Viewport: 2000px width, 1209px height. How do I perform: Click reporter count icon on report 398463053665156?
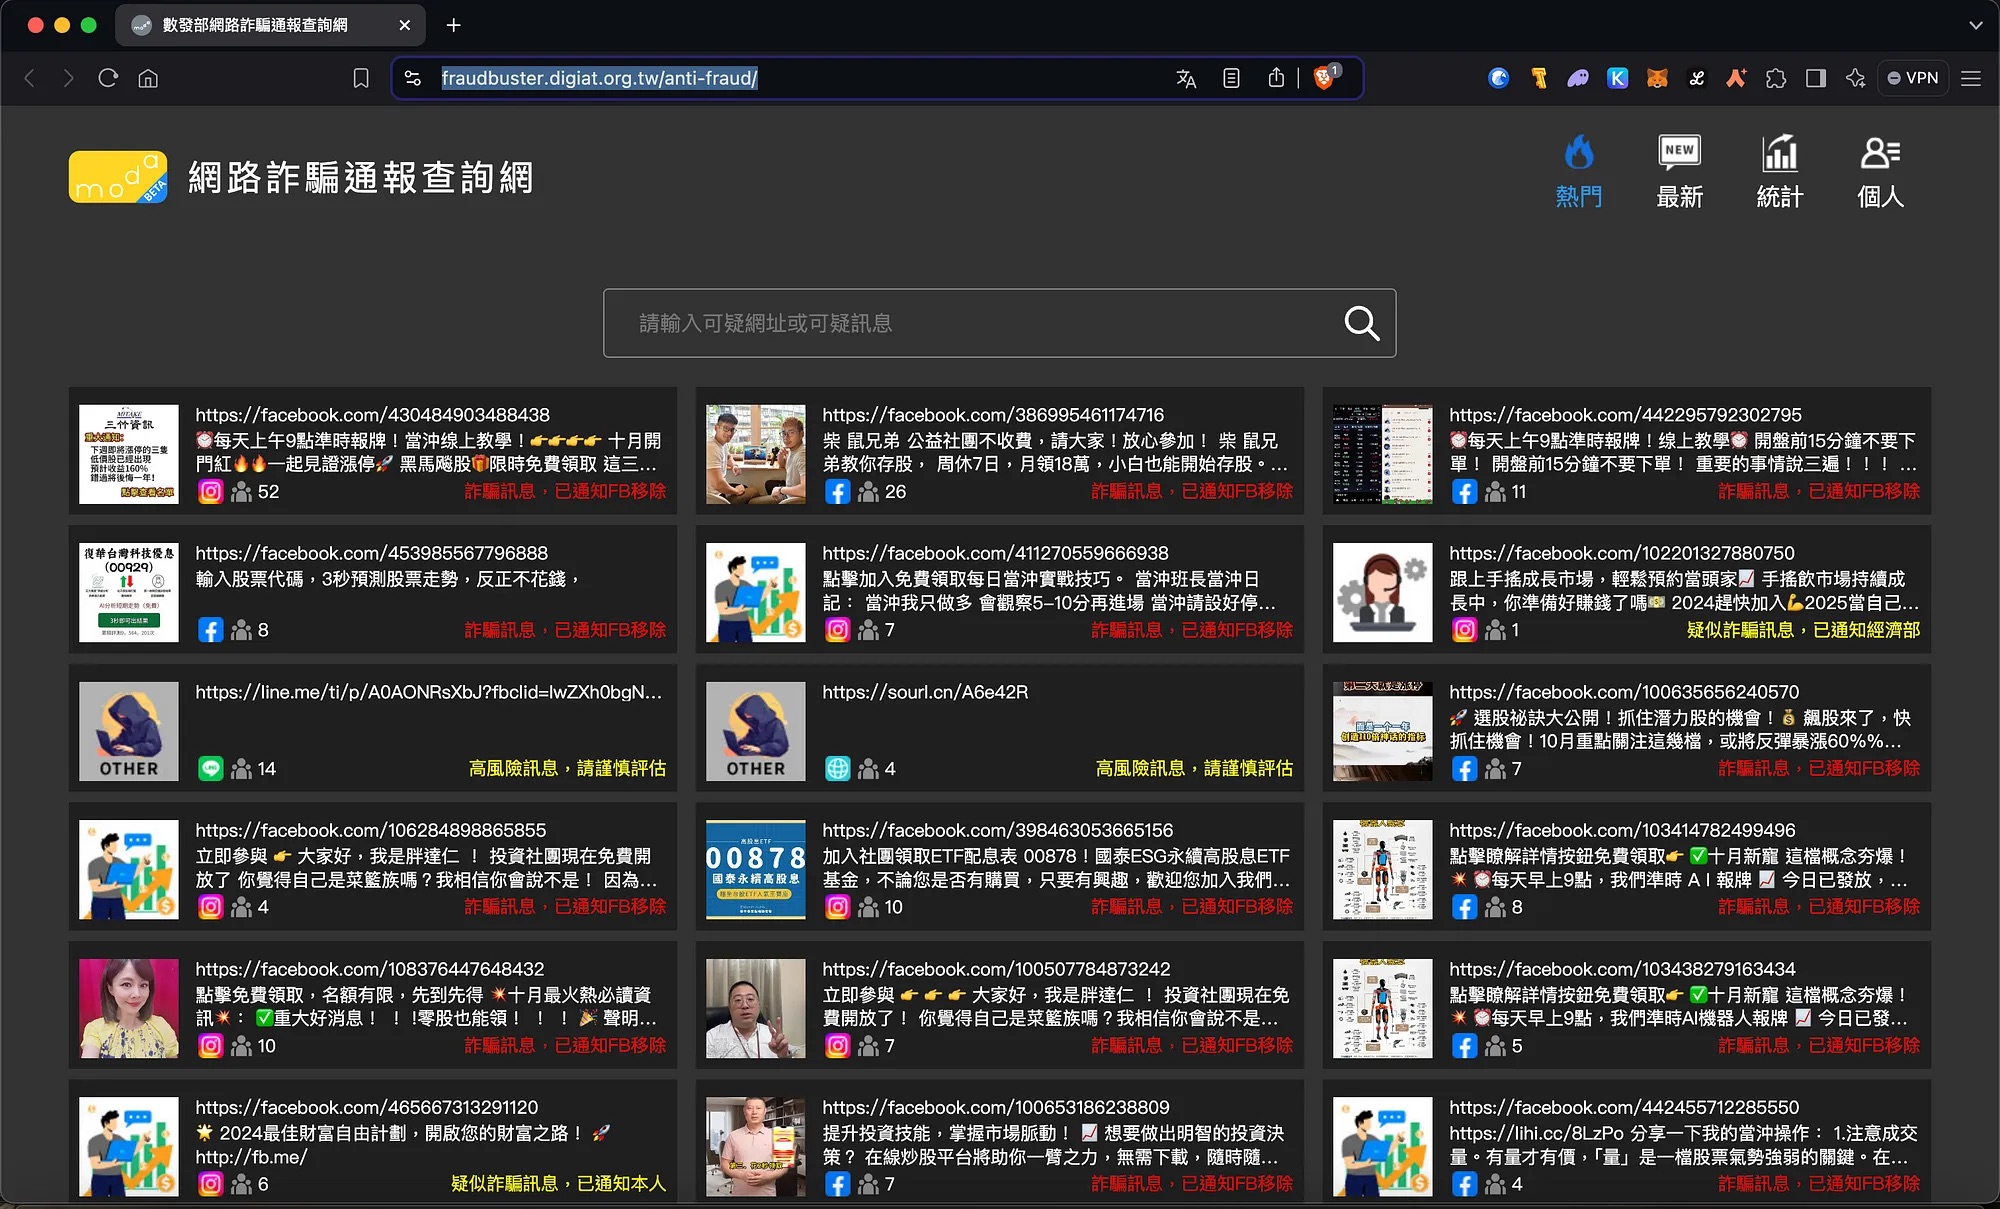pos(868,907)
